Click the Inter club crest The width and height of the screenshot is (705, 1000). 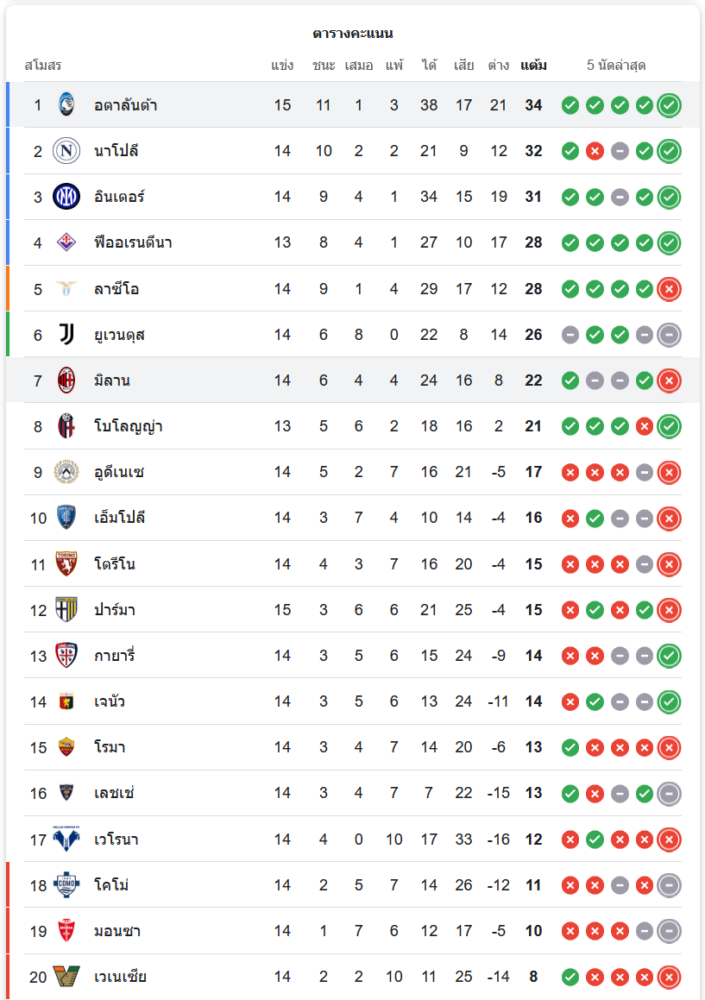[66, 197]
